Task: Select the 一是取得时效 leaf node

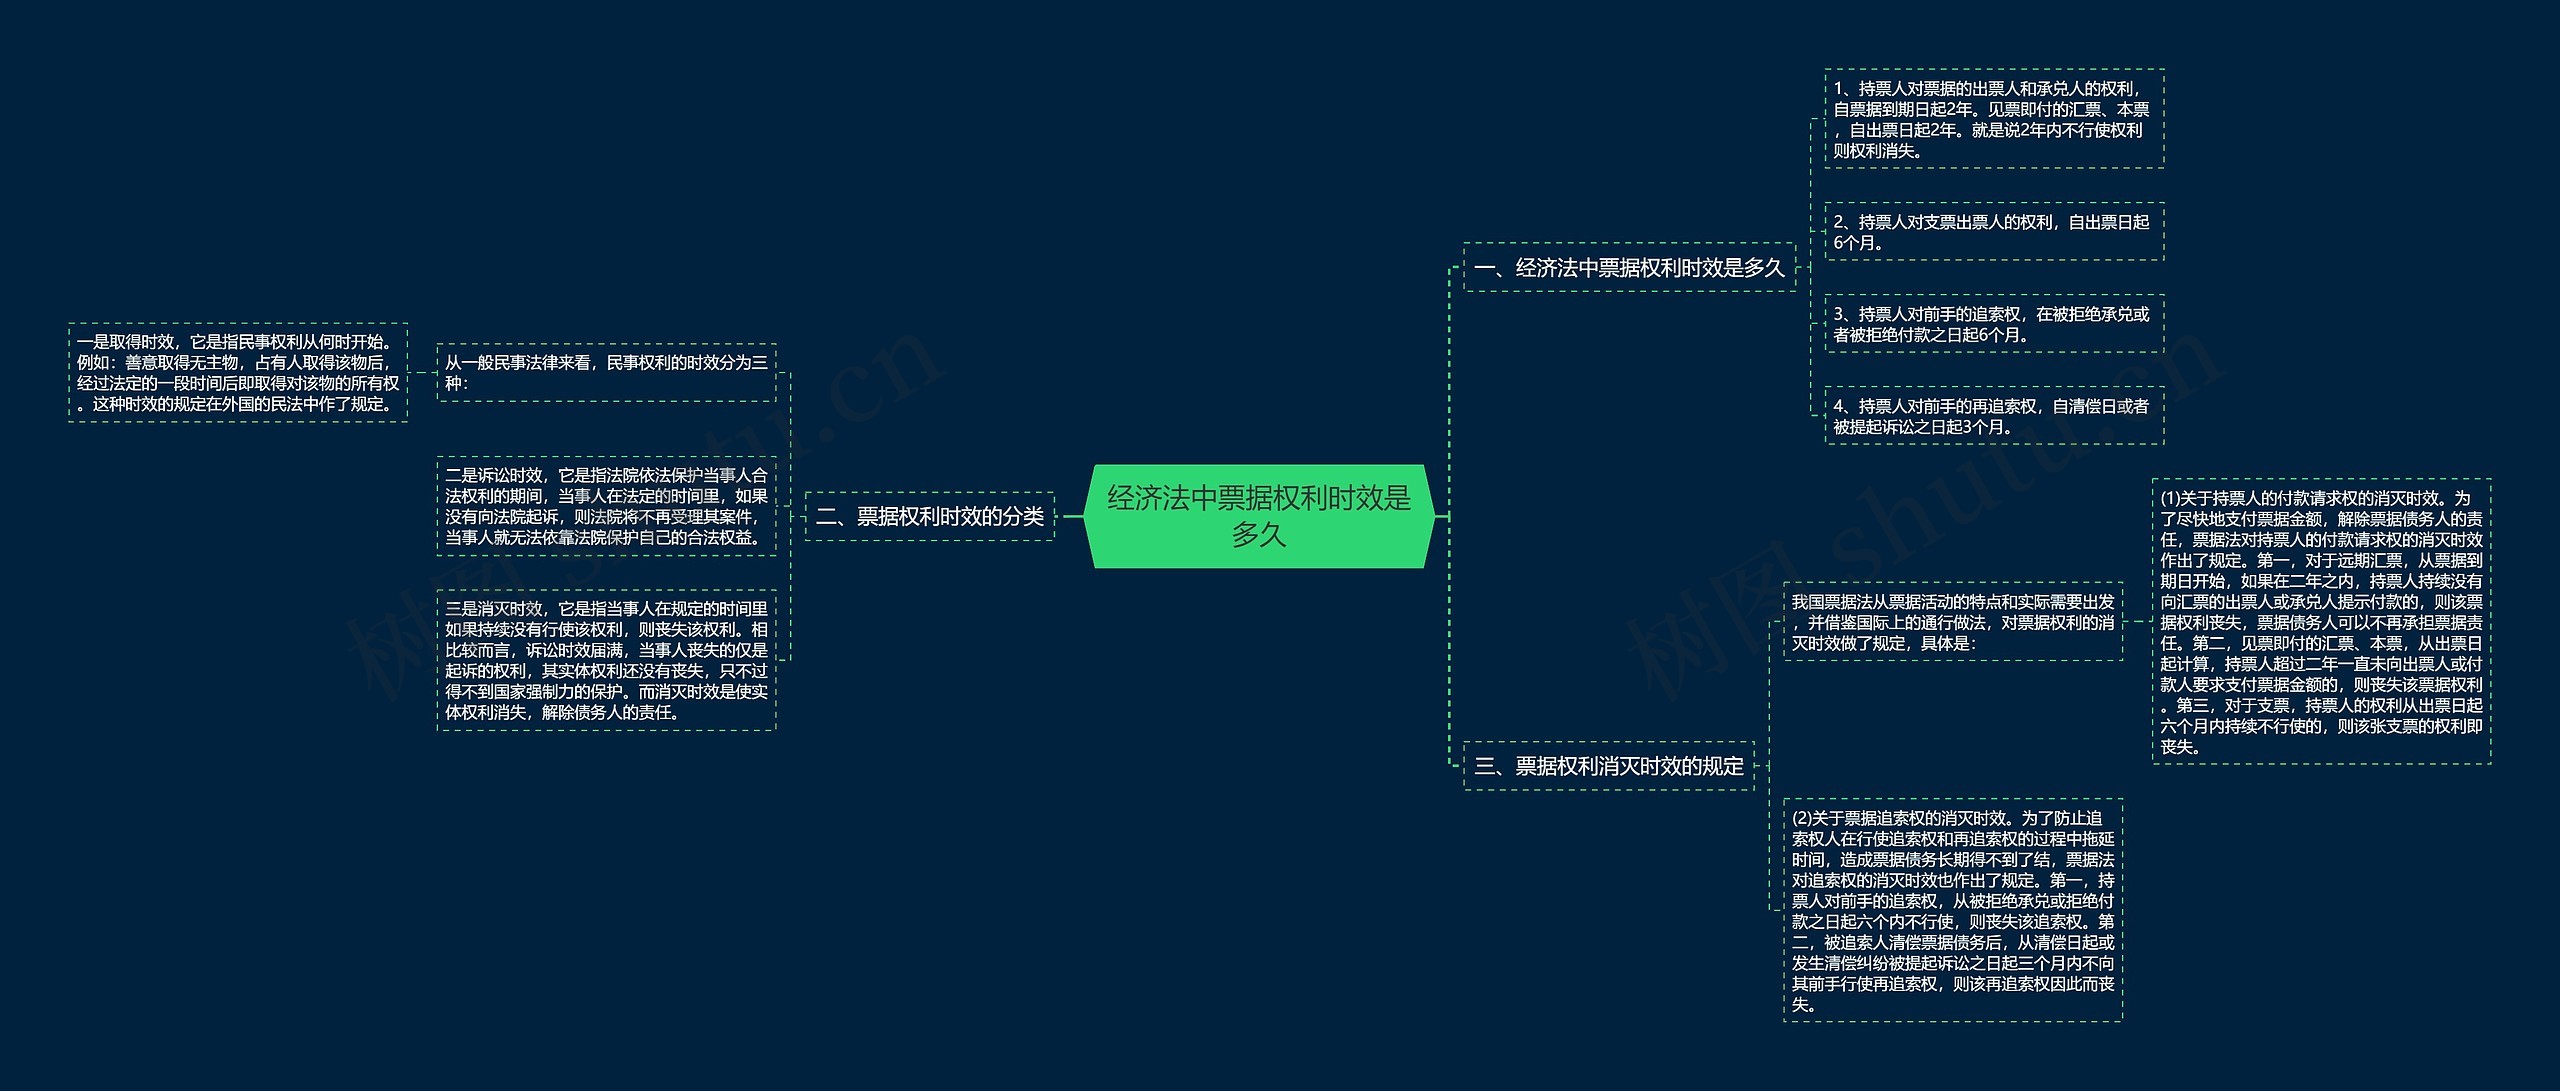Action: click(238, 372)
